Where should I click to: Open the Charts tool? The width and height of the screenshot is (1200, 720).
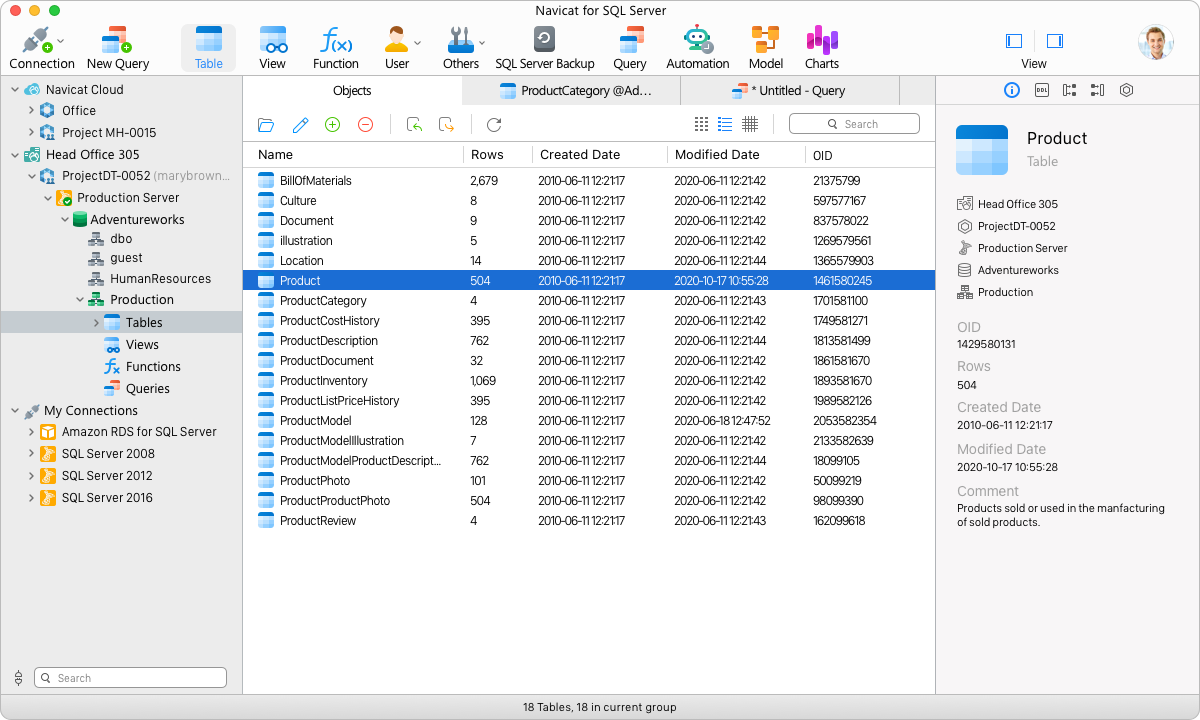point(821,45)
